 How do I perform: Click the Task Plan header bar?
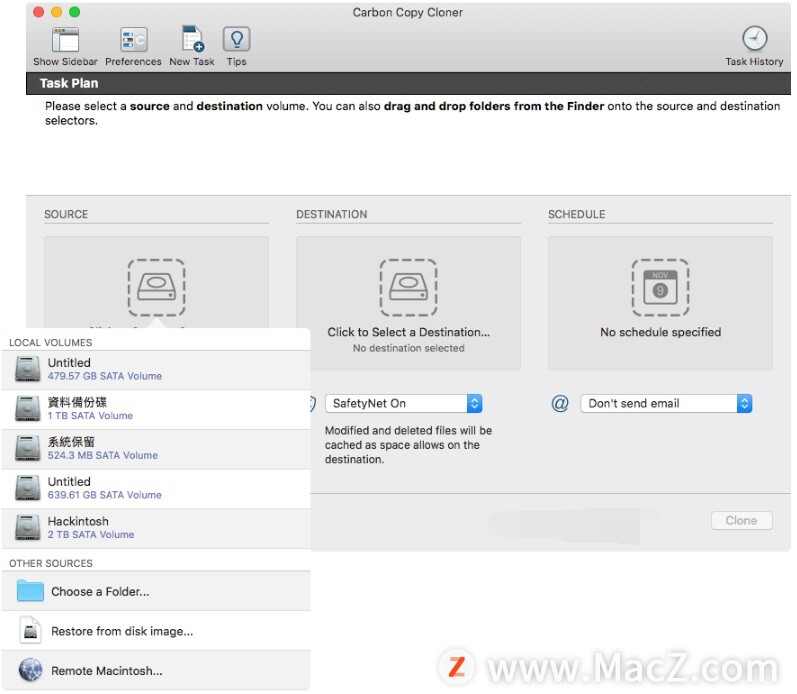click(x=408, y=83)
